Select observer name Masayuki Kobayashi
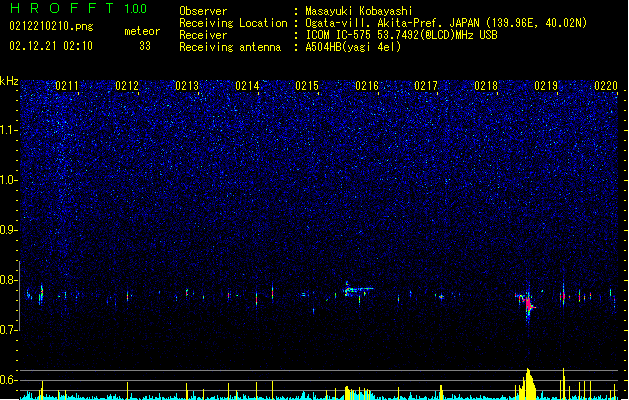 [359, 11]
